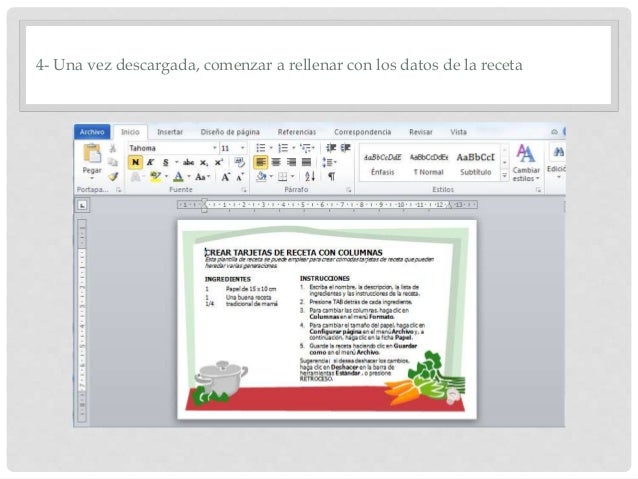Toggle italic formatting (K button)

148,161
